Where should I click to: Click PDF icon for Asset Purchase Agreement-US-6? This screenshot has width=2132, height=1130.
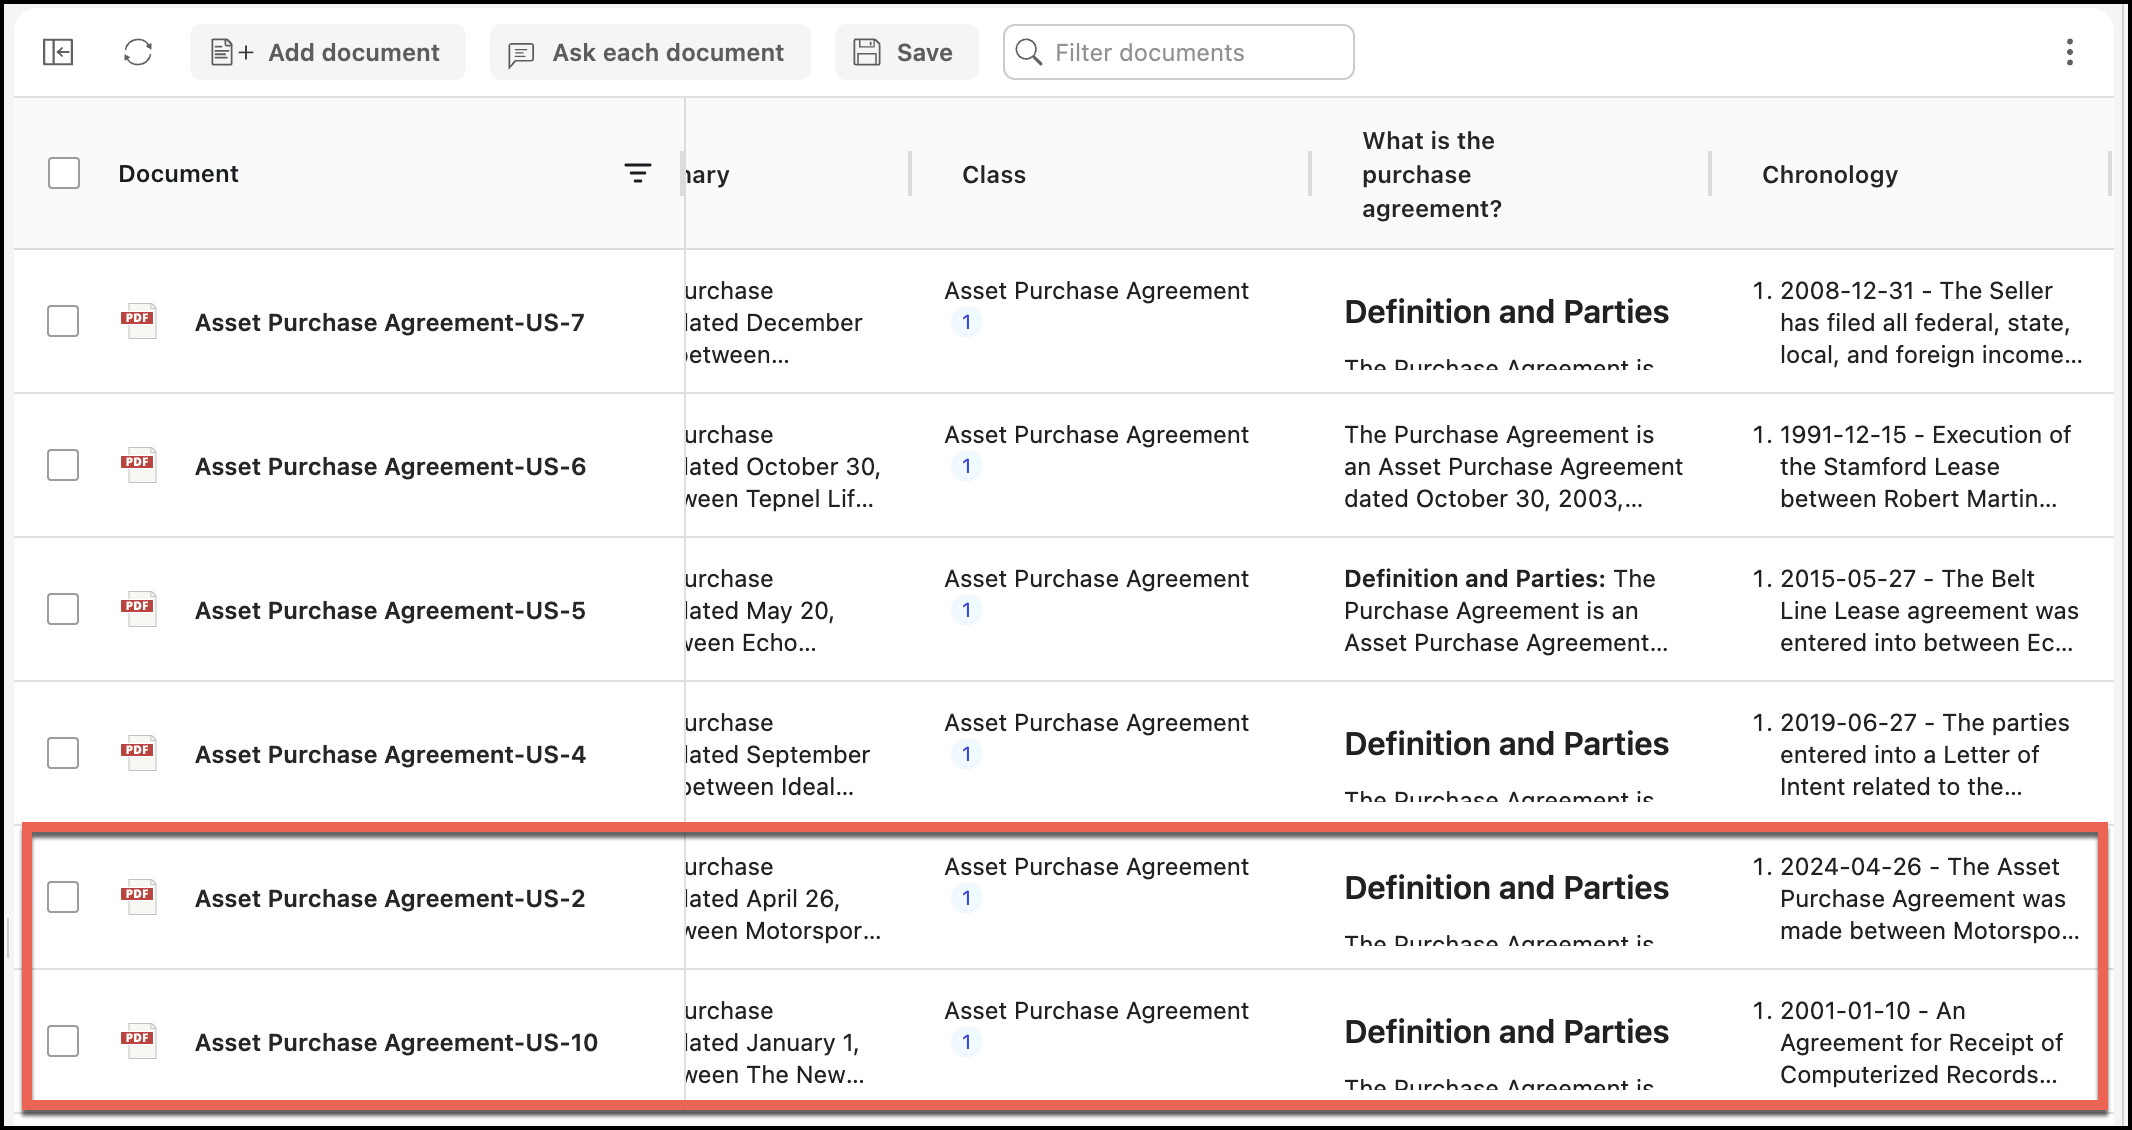pyautogui.click(x=138, y=465)
